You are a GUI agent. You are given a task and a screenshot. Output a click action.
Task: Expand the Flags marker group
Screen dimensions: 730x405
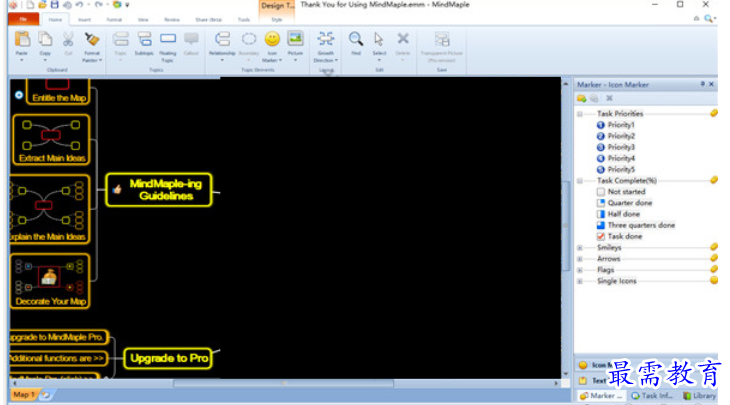point(580,270)
